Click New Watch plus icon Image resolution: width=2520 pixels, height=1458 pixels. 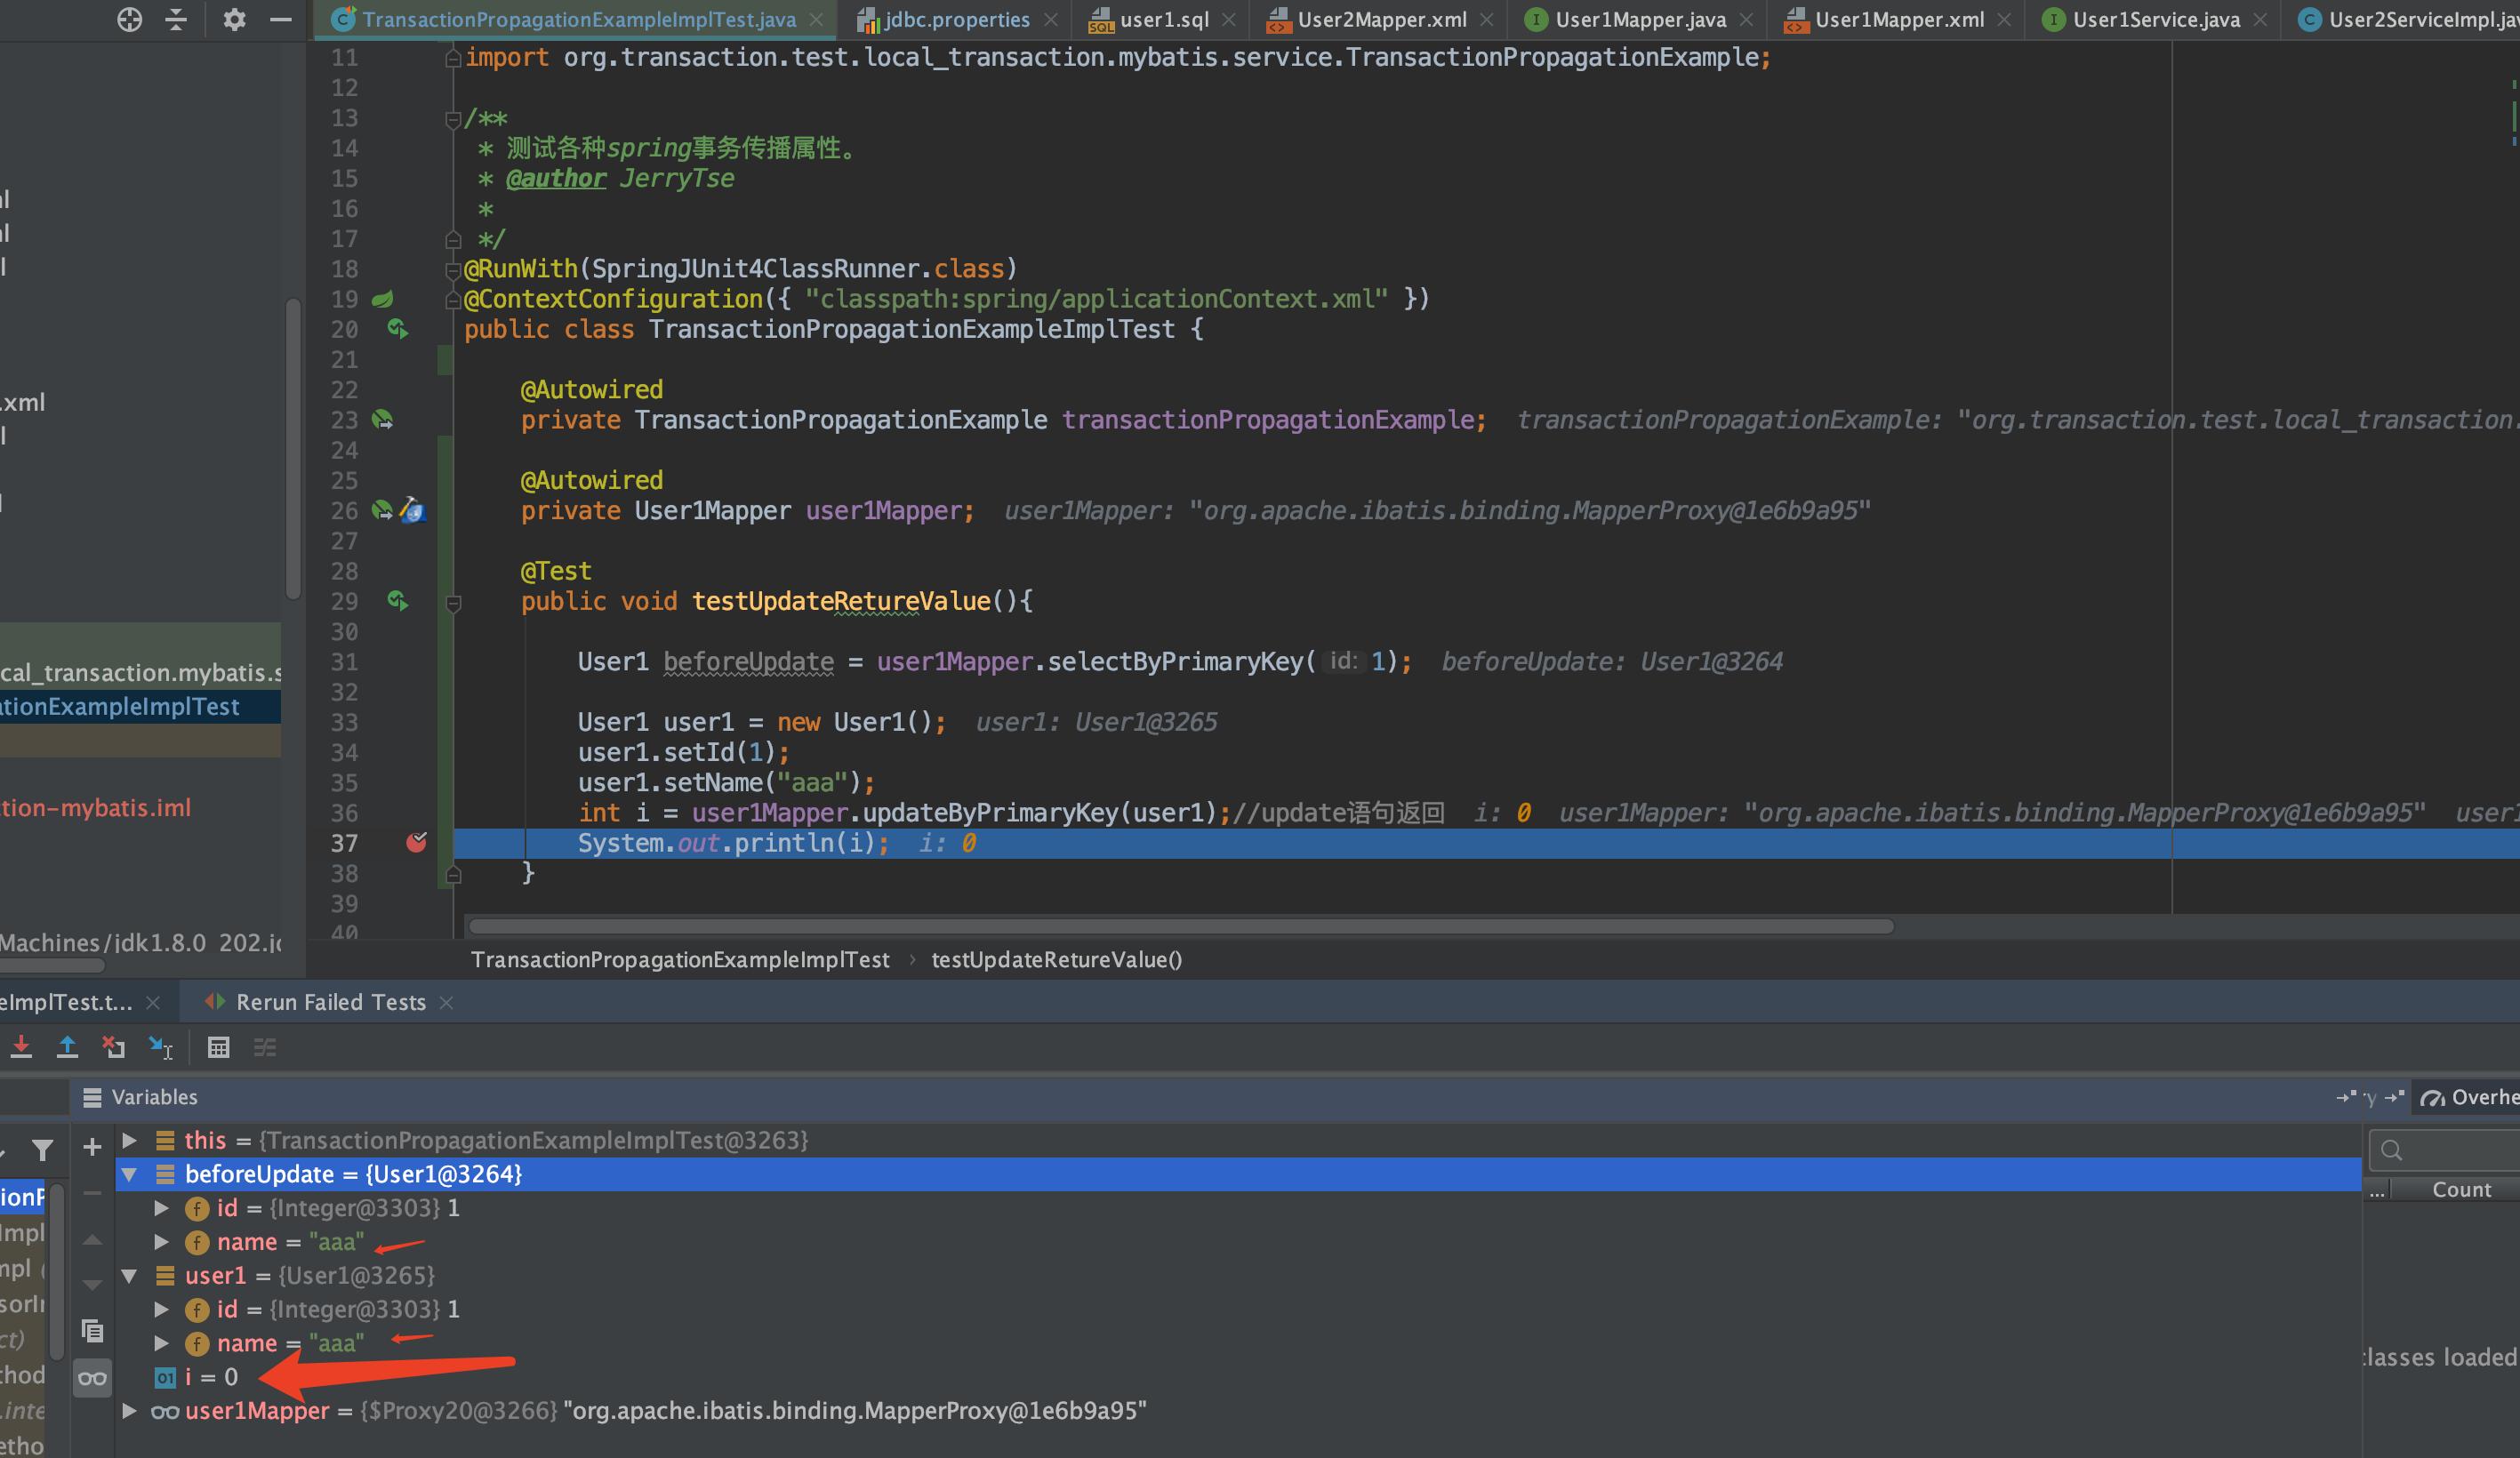click(x=92, y=1147)
